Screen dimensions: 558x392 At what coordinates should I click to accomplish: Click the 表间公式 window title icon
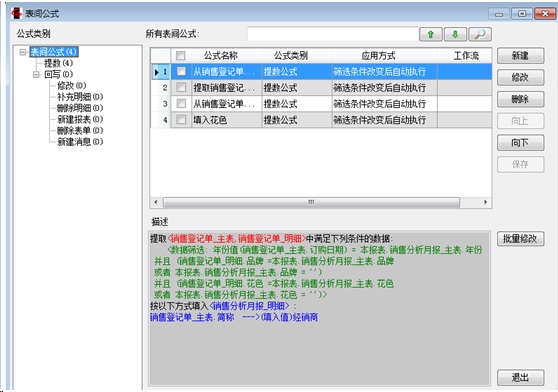point(16,13)
